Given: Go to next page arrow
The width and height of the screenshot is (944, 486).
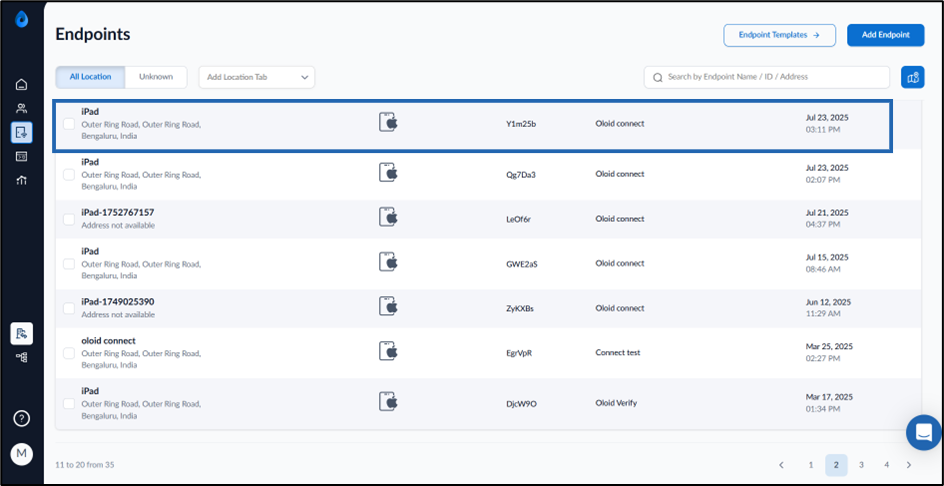Looking at the screenshot, I should click(909, 465).
